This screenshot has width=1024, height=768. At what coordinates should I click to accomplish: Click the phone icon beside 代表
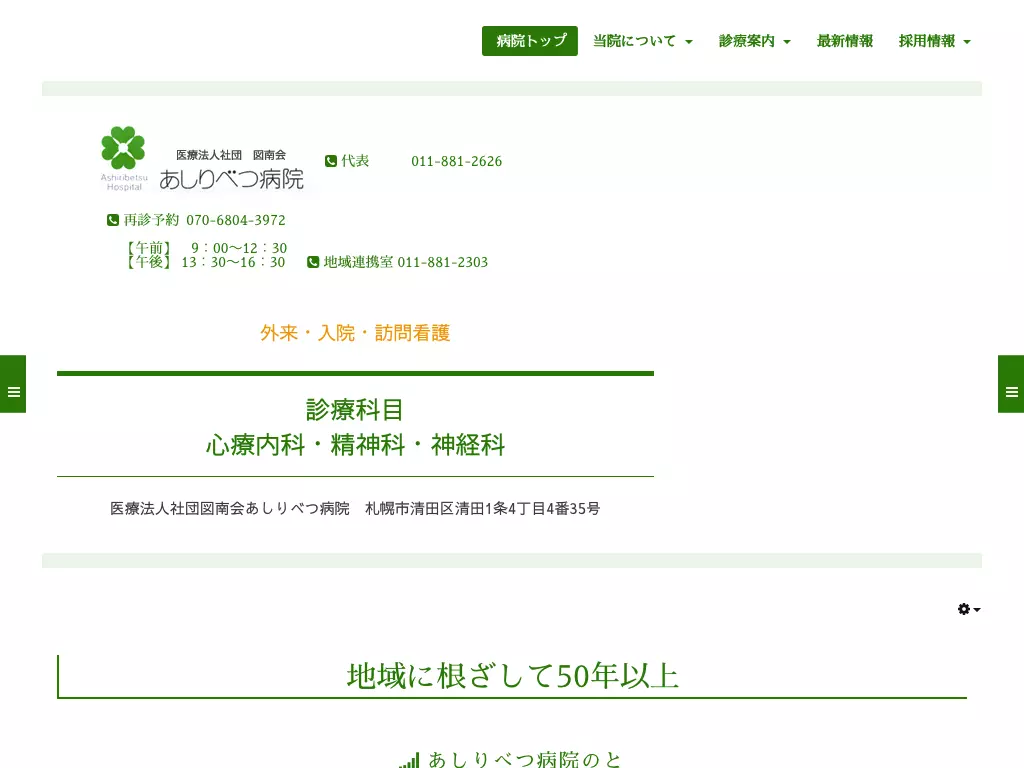(x=330, y=161)
